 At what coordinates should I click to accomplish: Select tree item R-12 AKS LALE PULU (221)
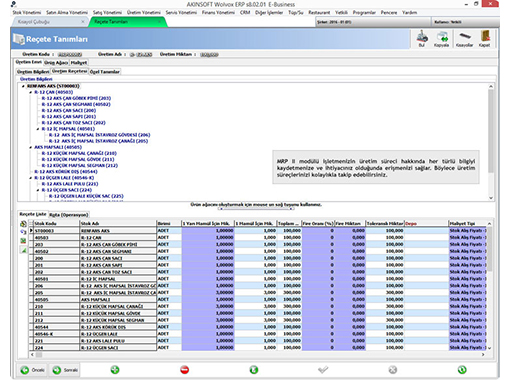click(x=70, y=184)
